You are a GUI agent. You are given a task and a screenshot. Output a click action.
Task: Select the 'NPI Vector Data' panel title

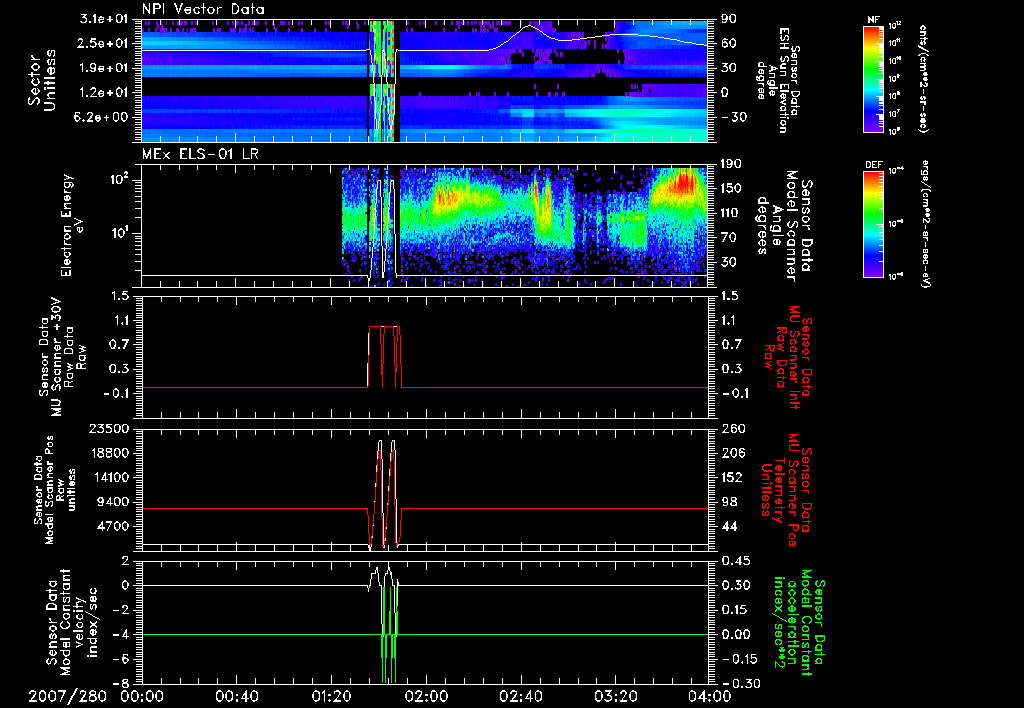[203, 9]
